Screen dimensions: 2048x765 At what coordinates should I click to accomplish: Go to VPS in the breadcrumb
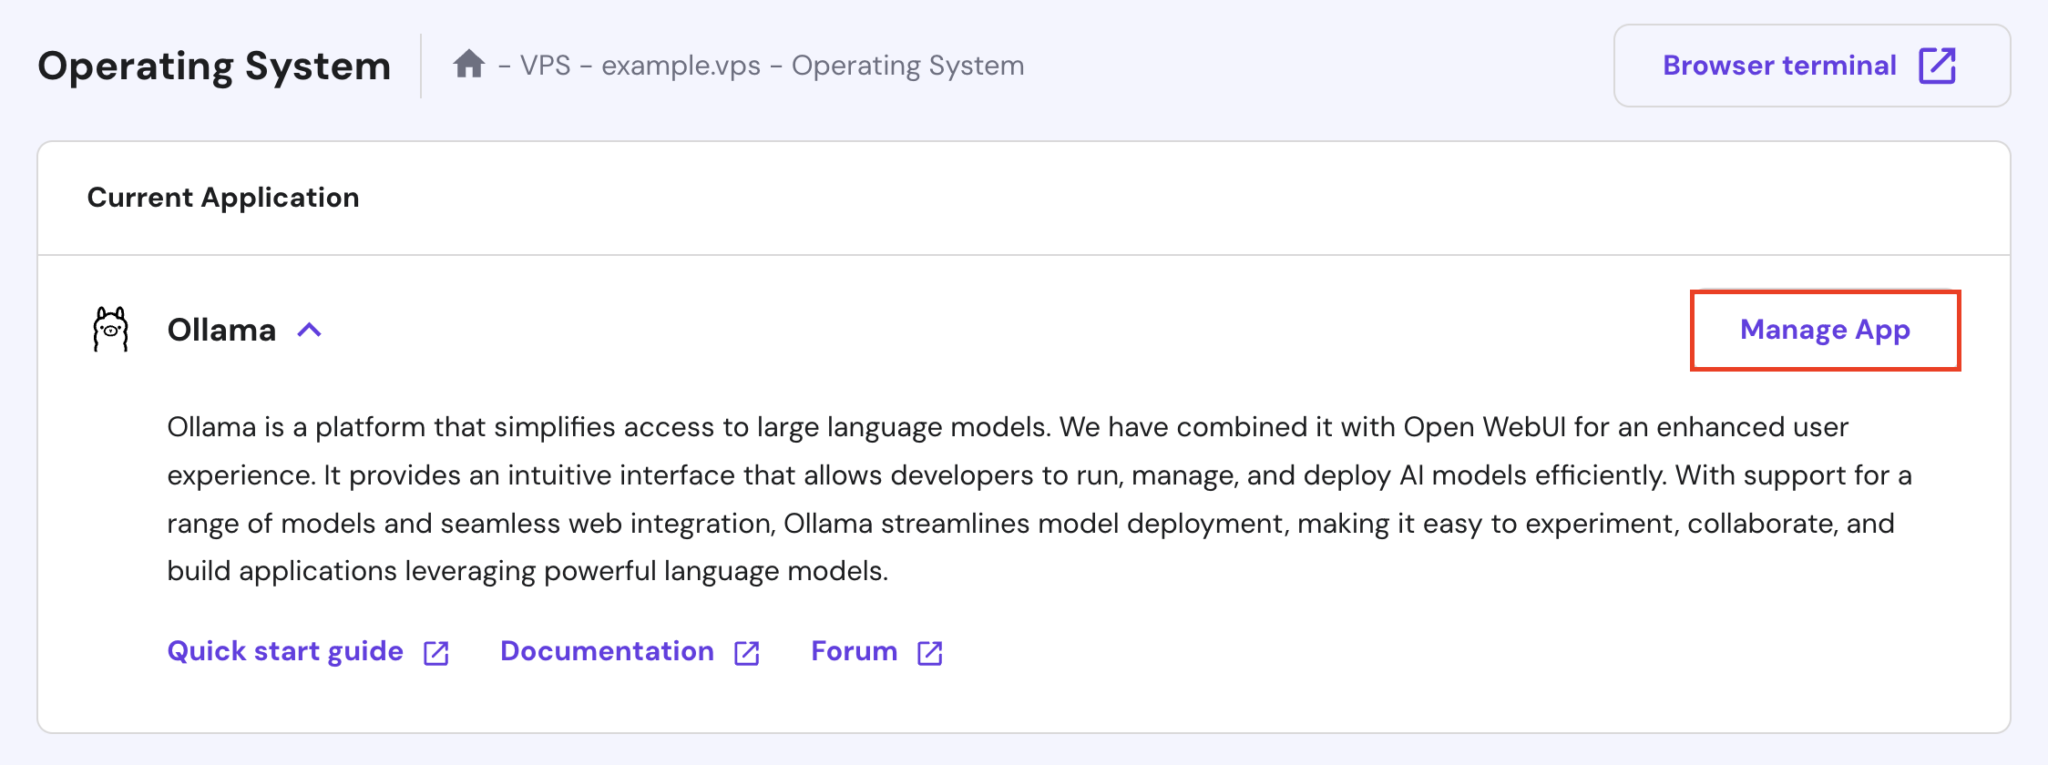[x=545, y=66]
